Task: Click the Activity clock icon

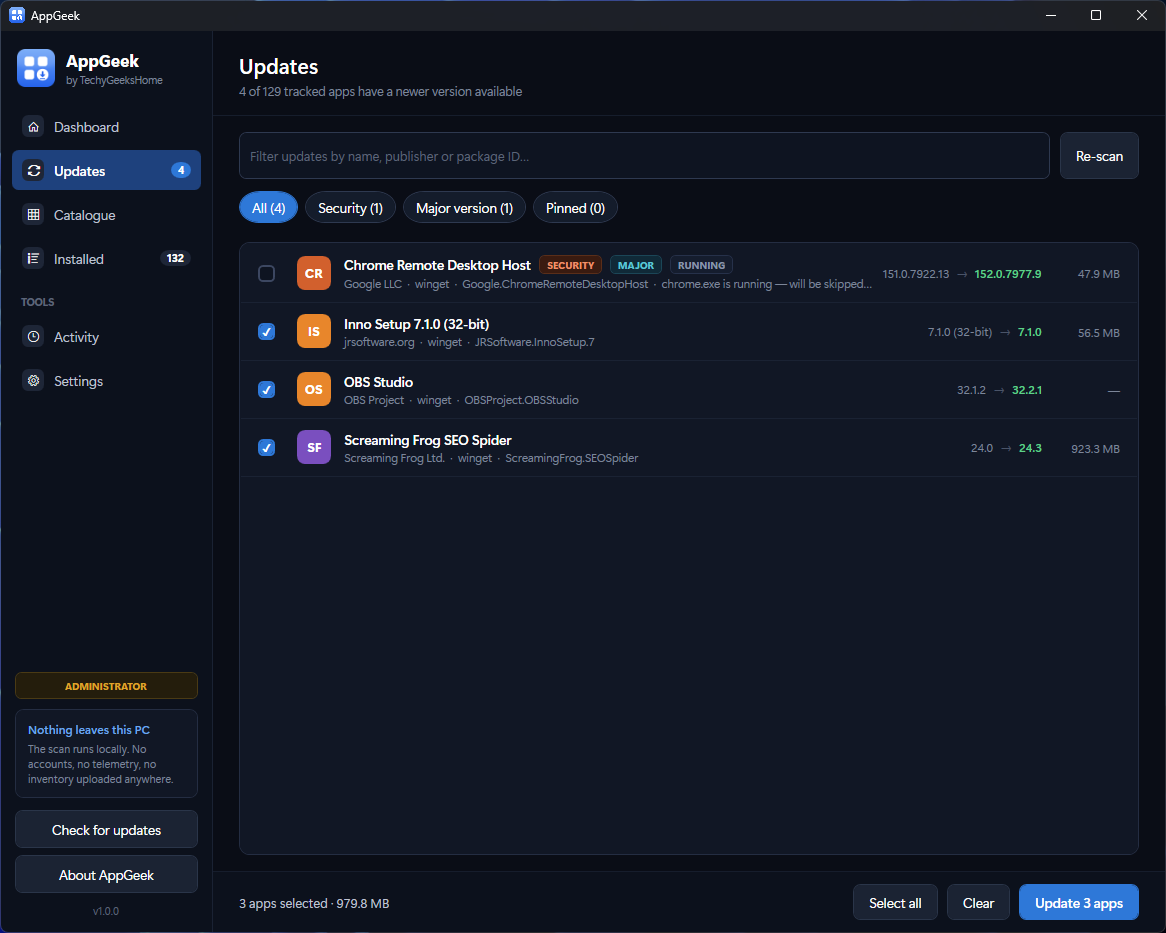Action: pos(33,337)
